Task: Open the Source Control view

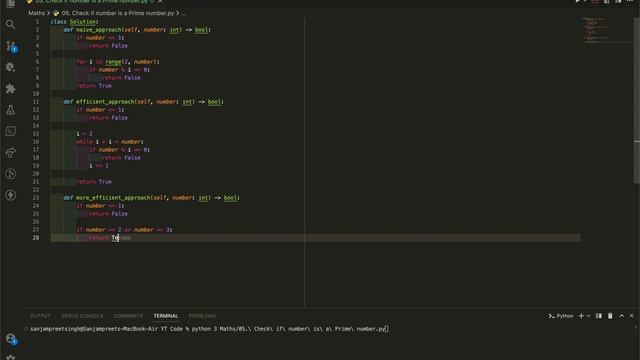Action: point(11,46)
